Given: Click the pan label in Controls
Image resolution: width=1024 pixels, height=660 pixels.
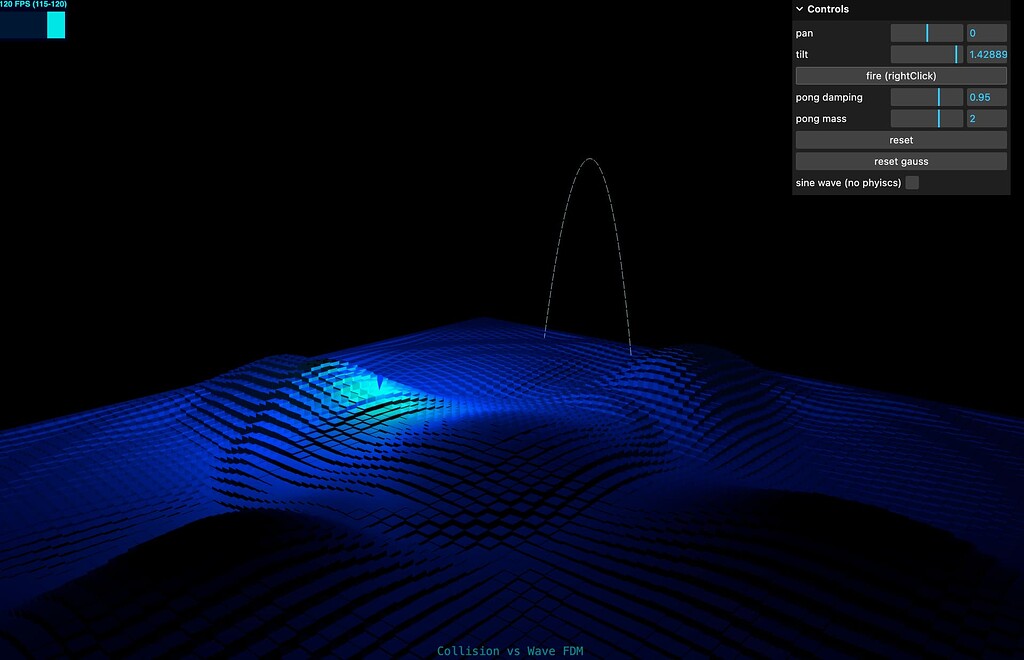Looking at the screenshot, I should point(803,32).
